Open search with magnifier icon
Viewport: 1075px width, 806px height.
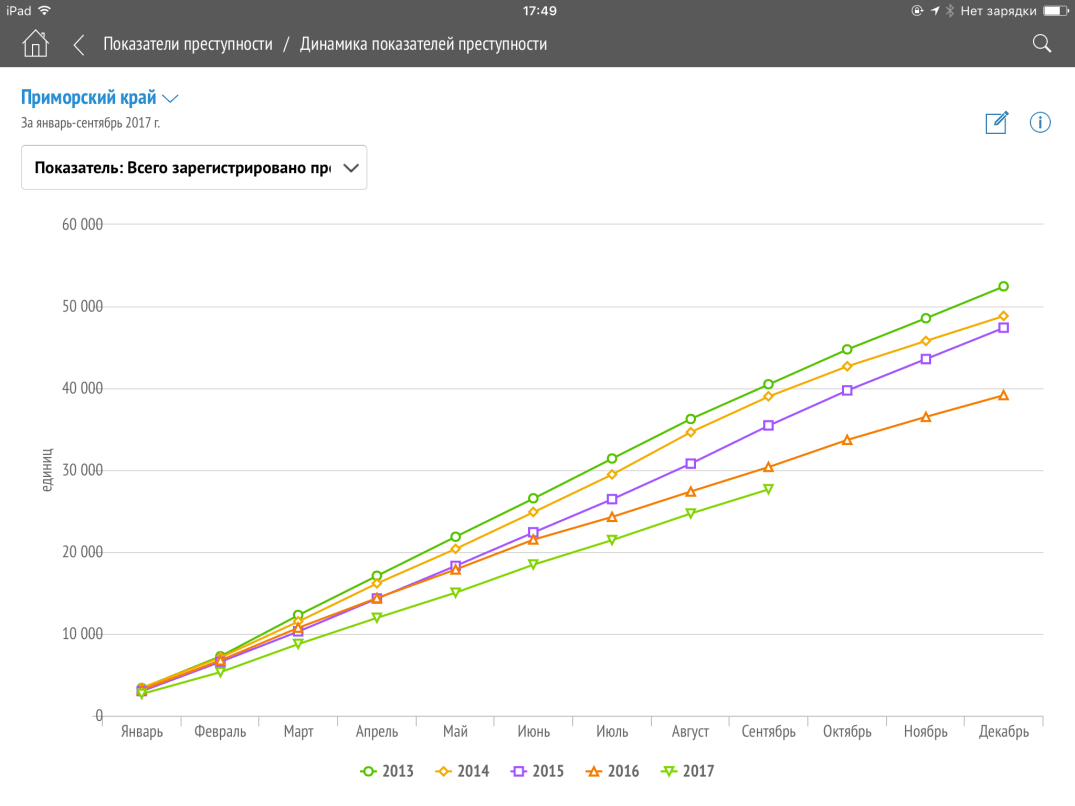pos(1041,43)
